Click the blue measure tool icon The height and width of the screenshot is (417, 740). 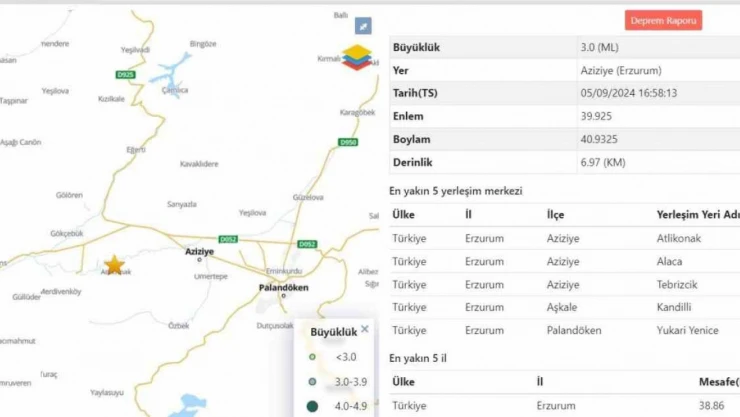click(364, 25)
